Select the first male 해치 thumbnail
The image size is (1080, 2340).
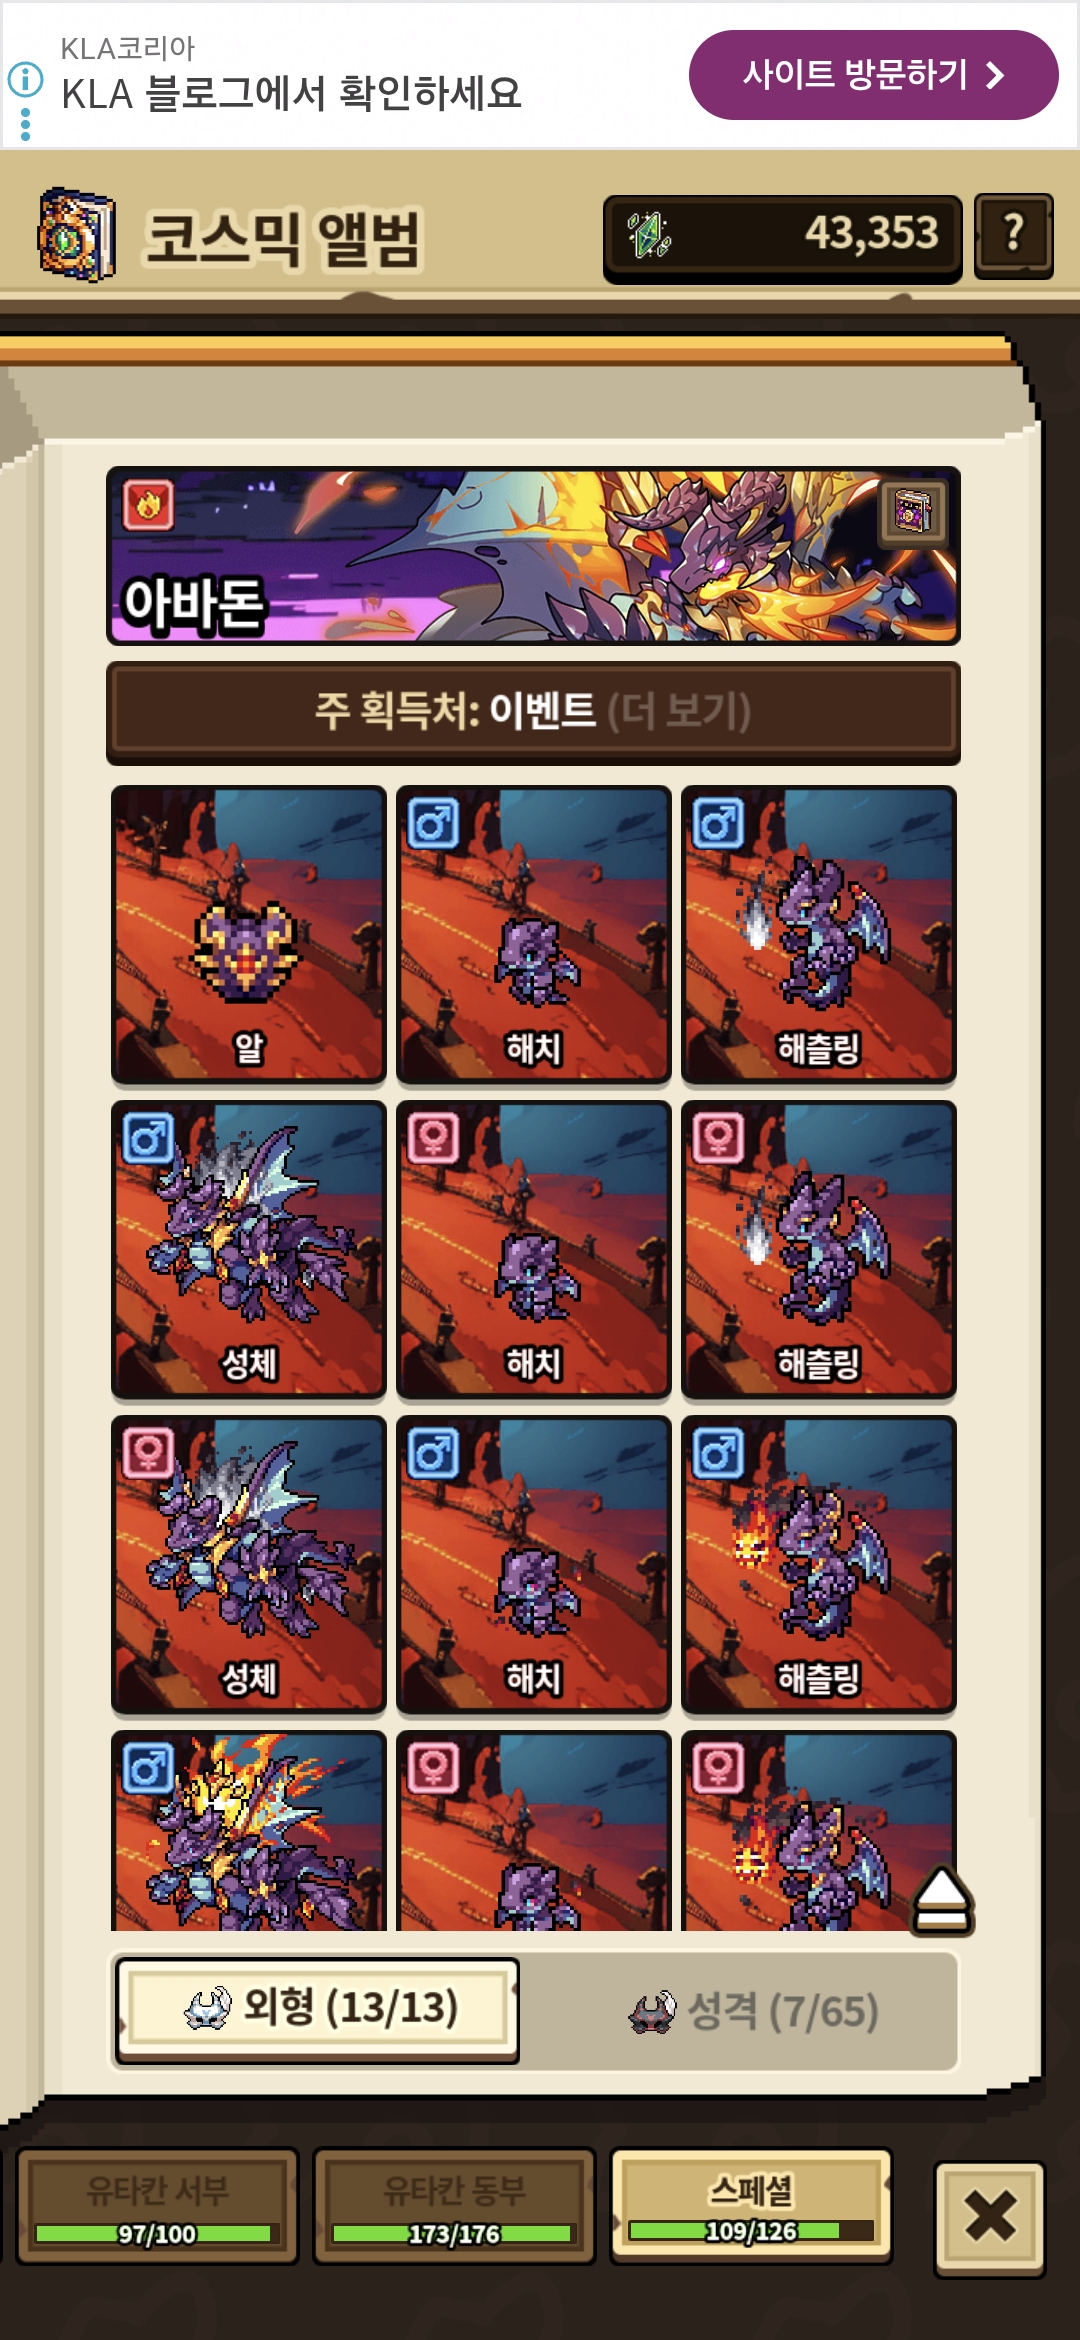[533, 934]
